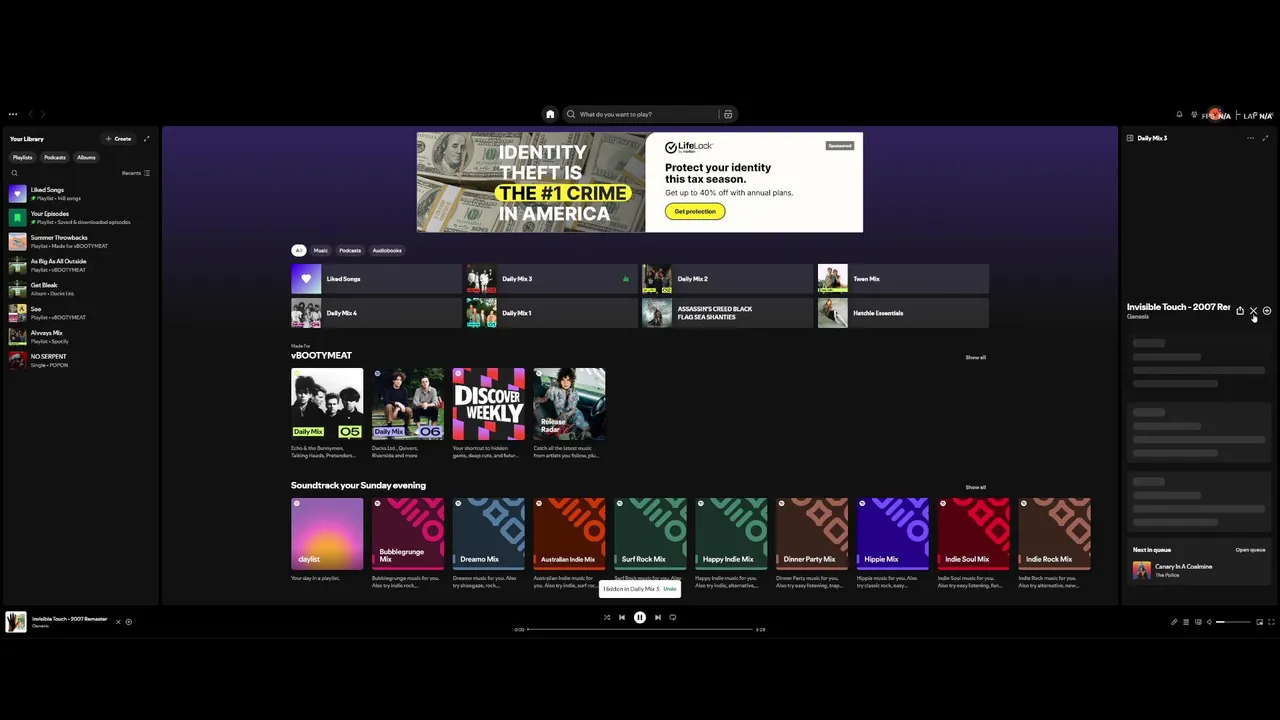Open Assassin's Creed Black Flag Sea Shanties tile
Image resolution: width=1280 pixels, height=720 pixels.
pos(726,313)
